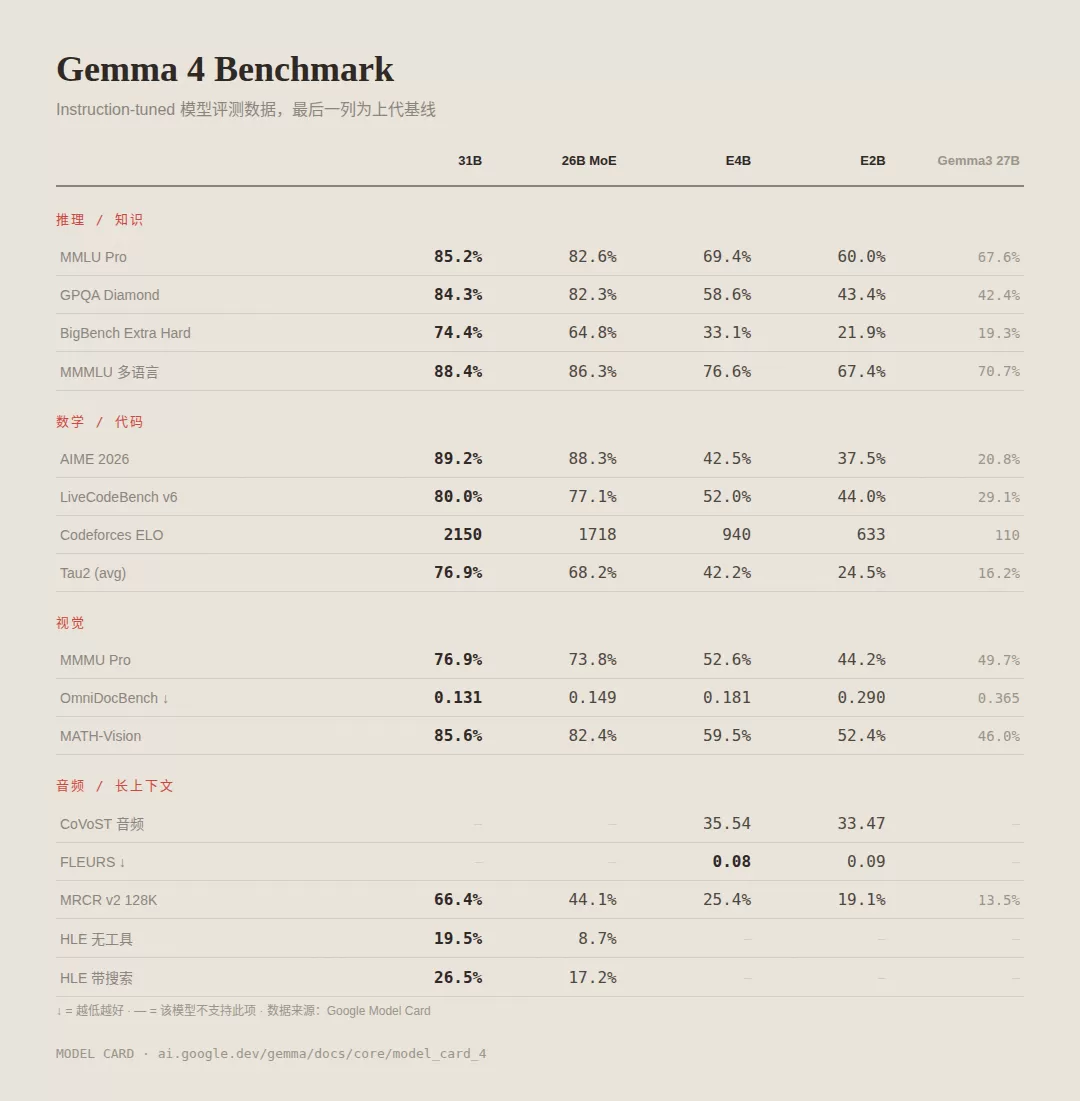The height and width of the screenshot is (1101, 1080).
Task: Select the "MMMU Pro" row label
Action: [95, 660]
